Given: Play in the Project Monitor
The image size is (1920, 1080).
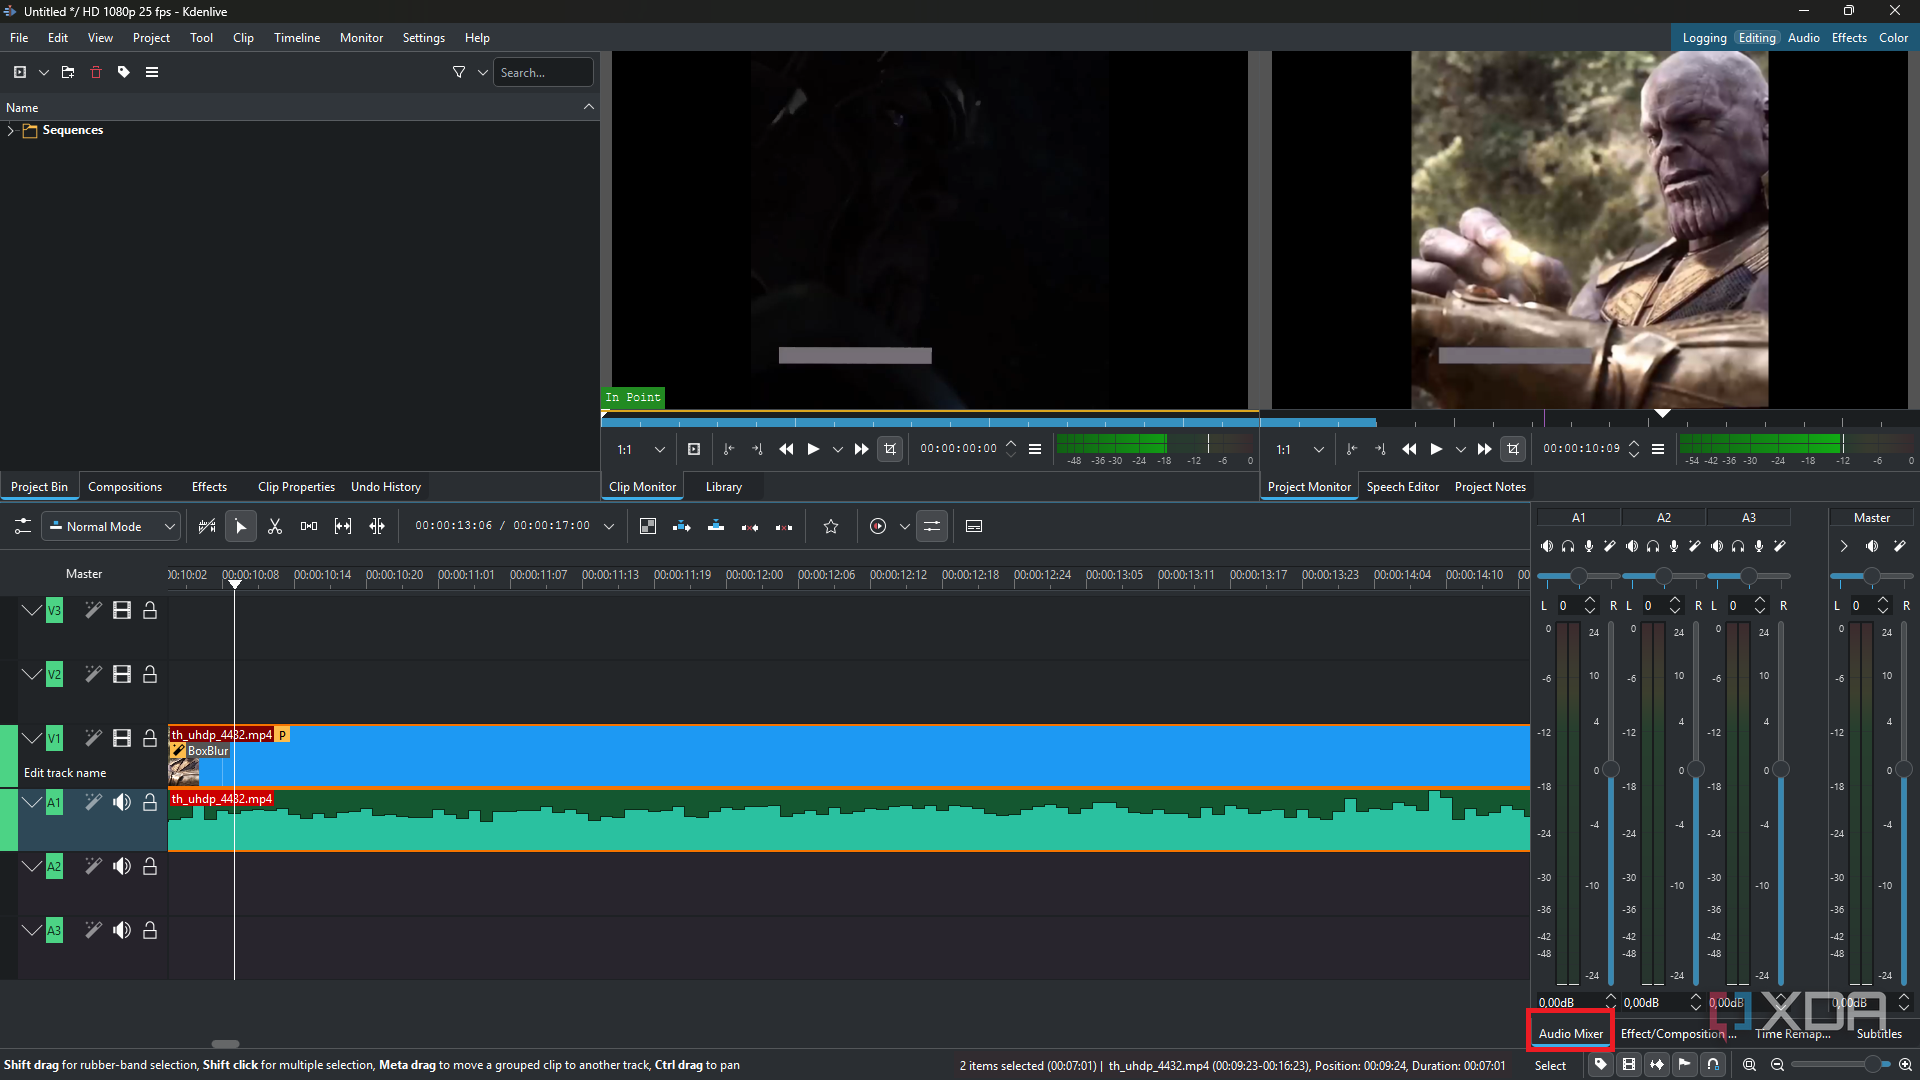Looking at the screenshot, I should tap(1437, 449).
